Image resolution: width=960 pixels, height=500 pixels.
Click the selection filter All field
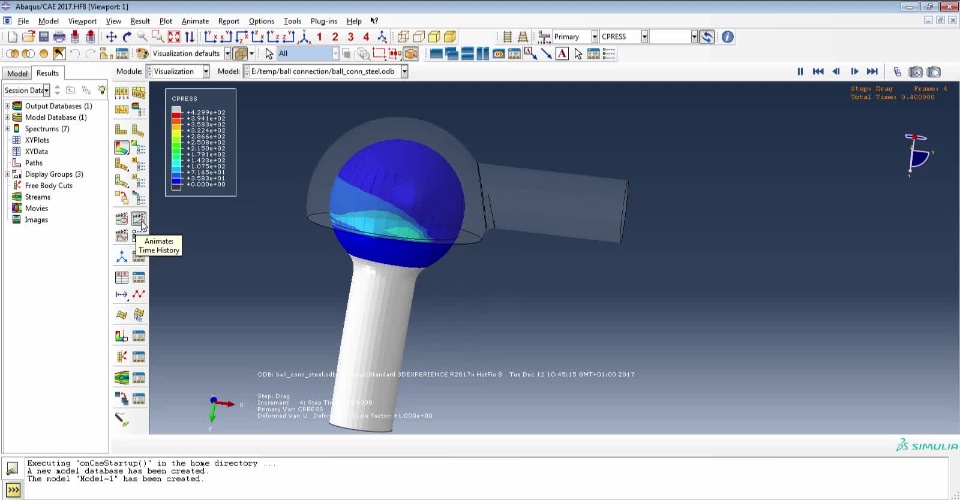pyautogui.click(x=308, y=54)
